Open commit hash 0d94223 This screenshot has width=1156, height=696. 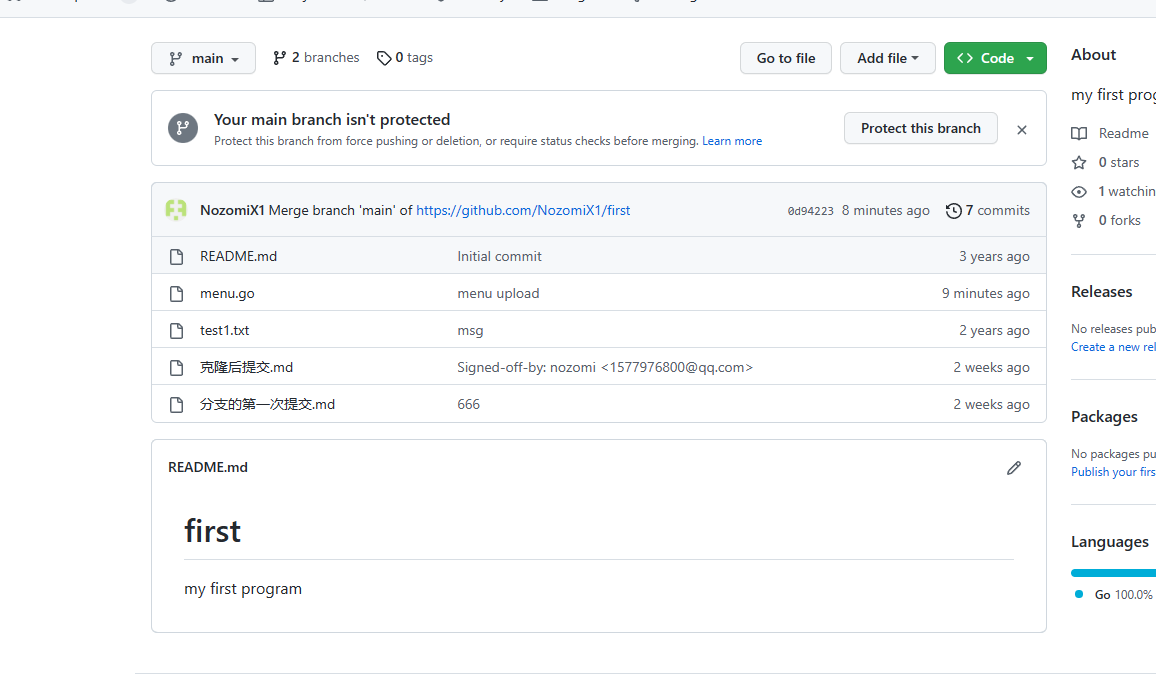point(810,211)
